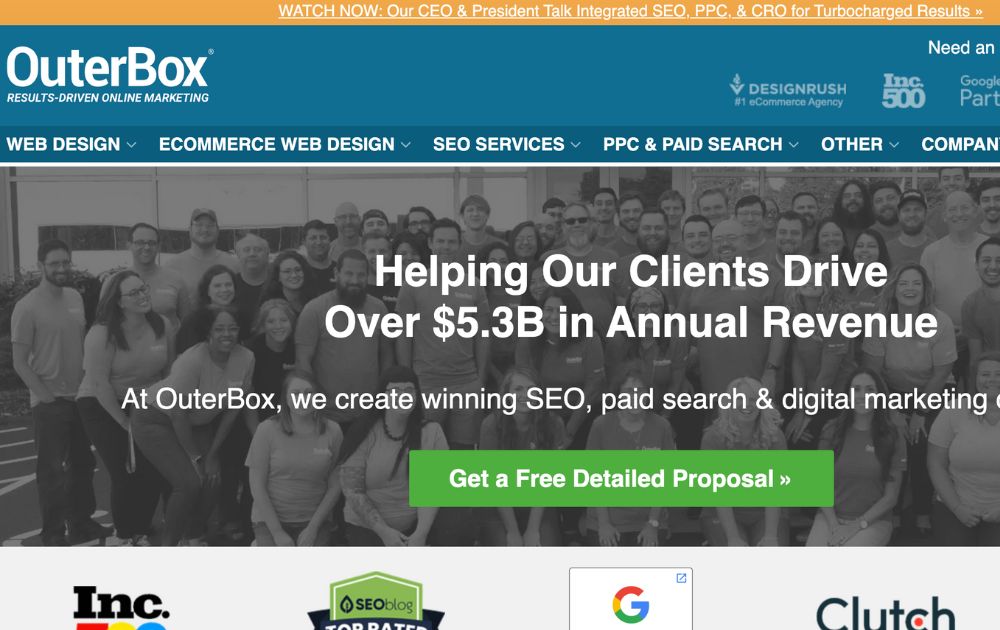This screenshot has width=1000, height=630.
Task: Click the Google Partner badge in header
Action: [x=980, y=91]
